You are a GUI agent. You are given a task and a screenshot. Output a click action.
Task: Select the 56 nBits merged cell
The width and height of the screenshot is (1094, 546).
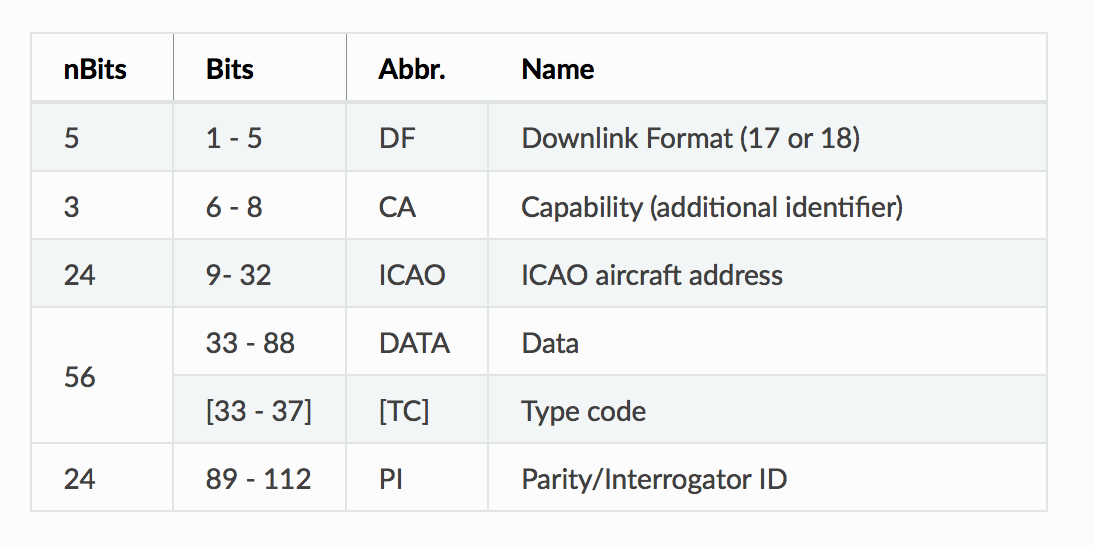80,377
